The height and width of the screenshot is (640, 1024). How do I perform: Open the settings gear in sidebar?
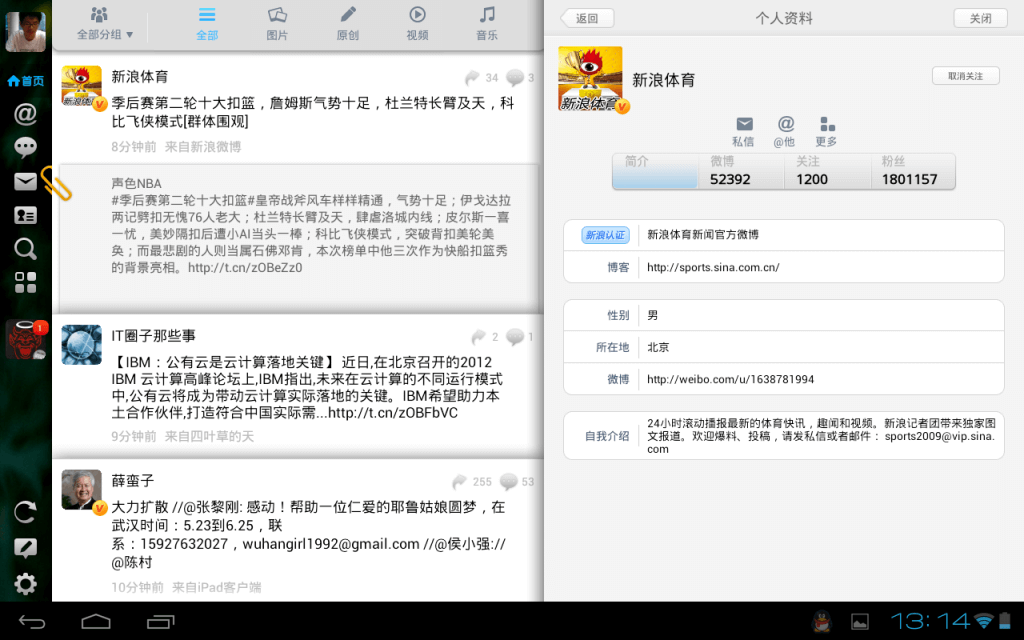[25, 583]
